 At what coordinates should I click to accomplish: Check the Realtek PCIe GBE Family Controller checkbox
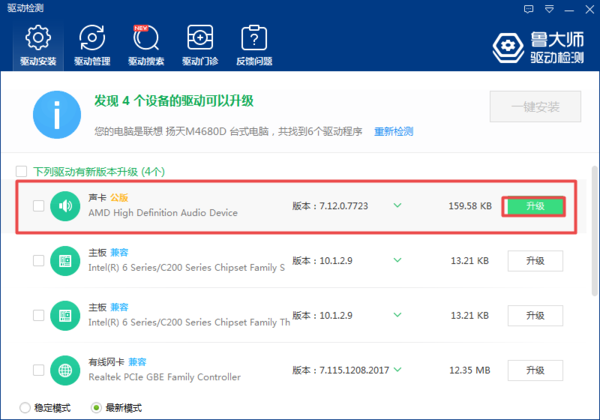(x=38, y=369)
